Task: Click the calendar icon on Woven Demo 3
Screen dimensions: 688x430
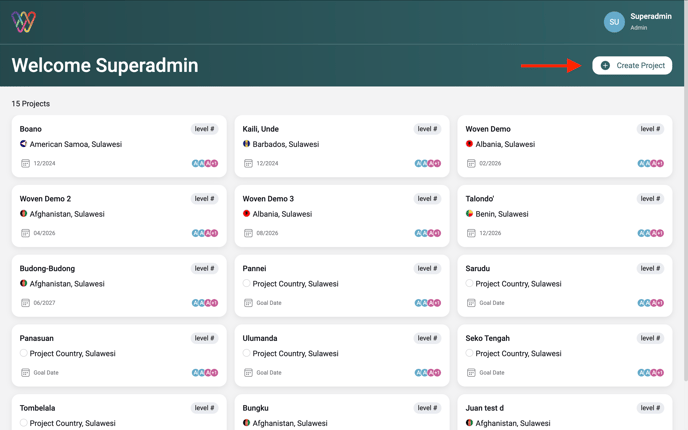Action: click(248, 233)
